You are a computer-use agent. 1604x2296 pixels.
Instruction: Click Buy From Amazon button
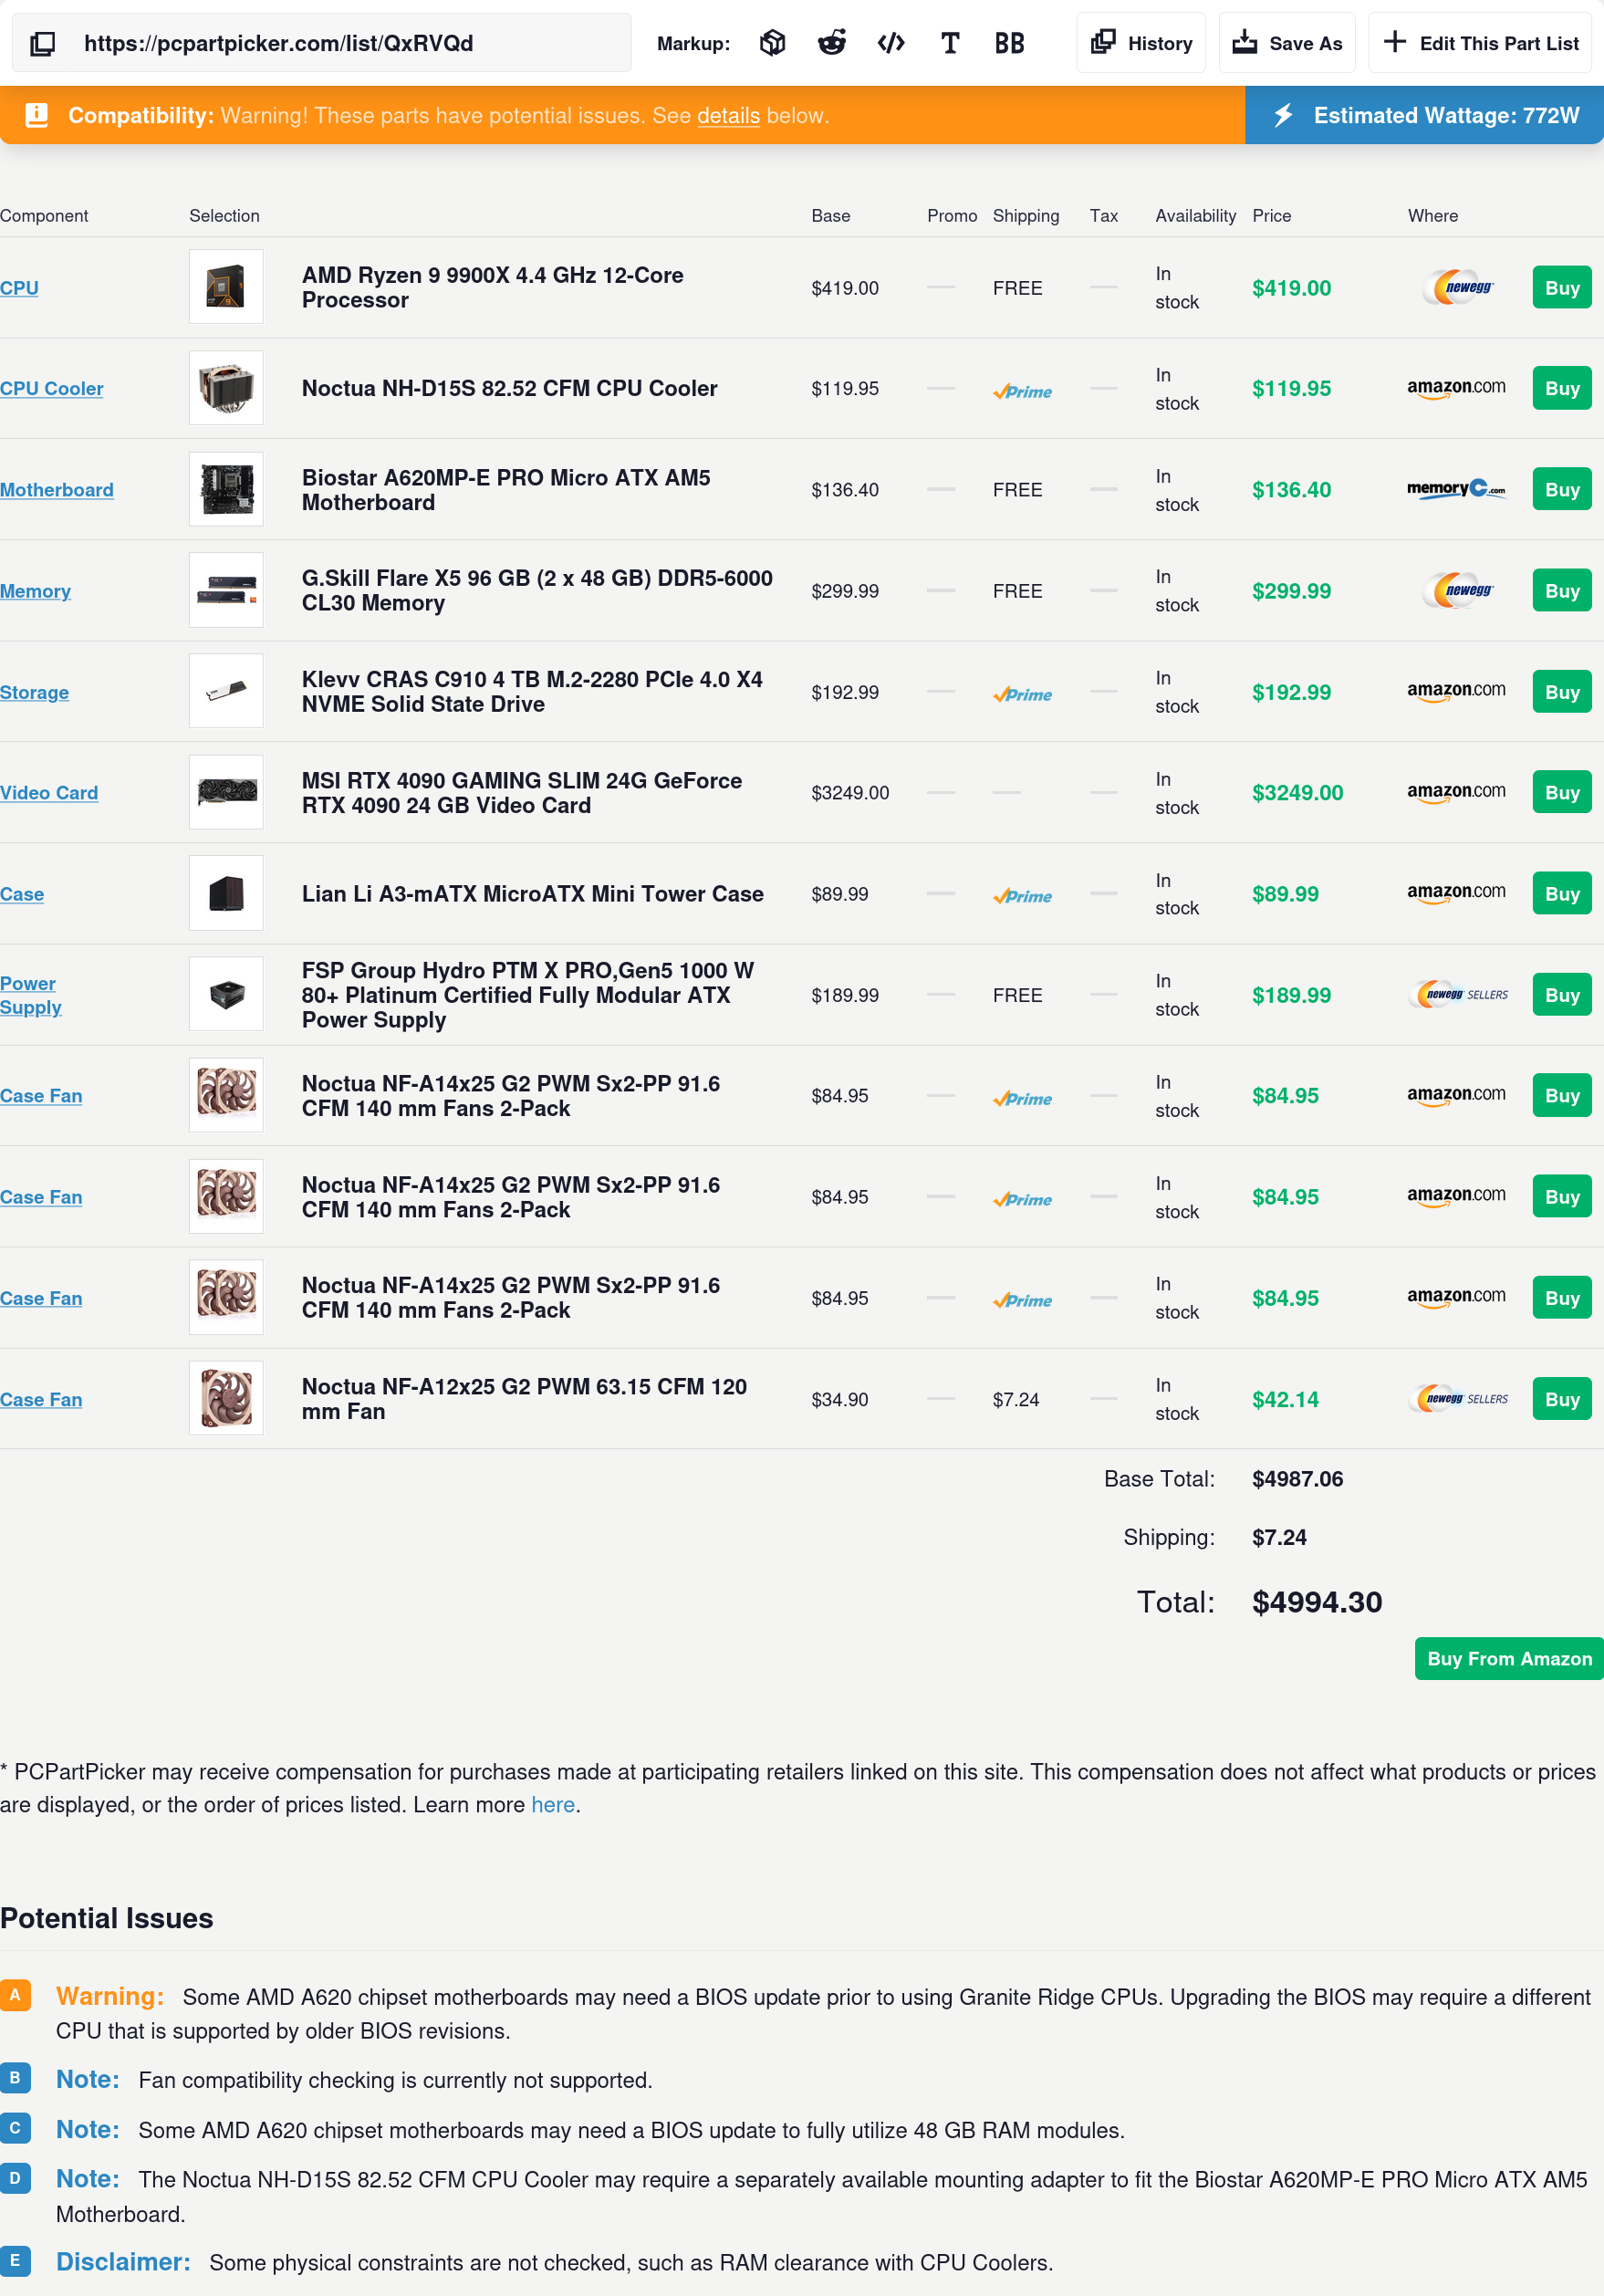click(1509, 1658)
